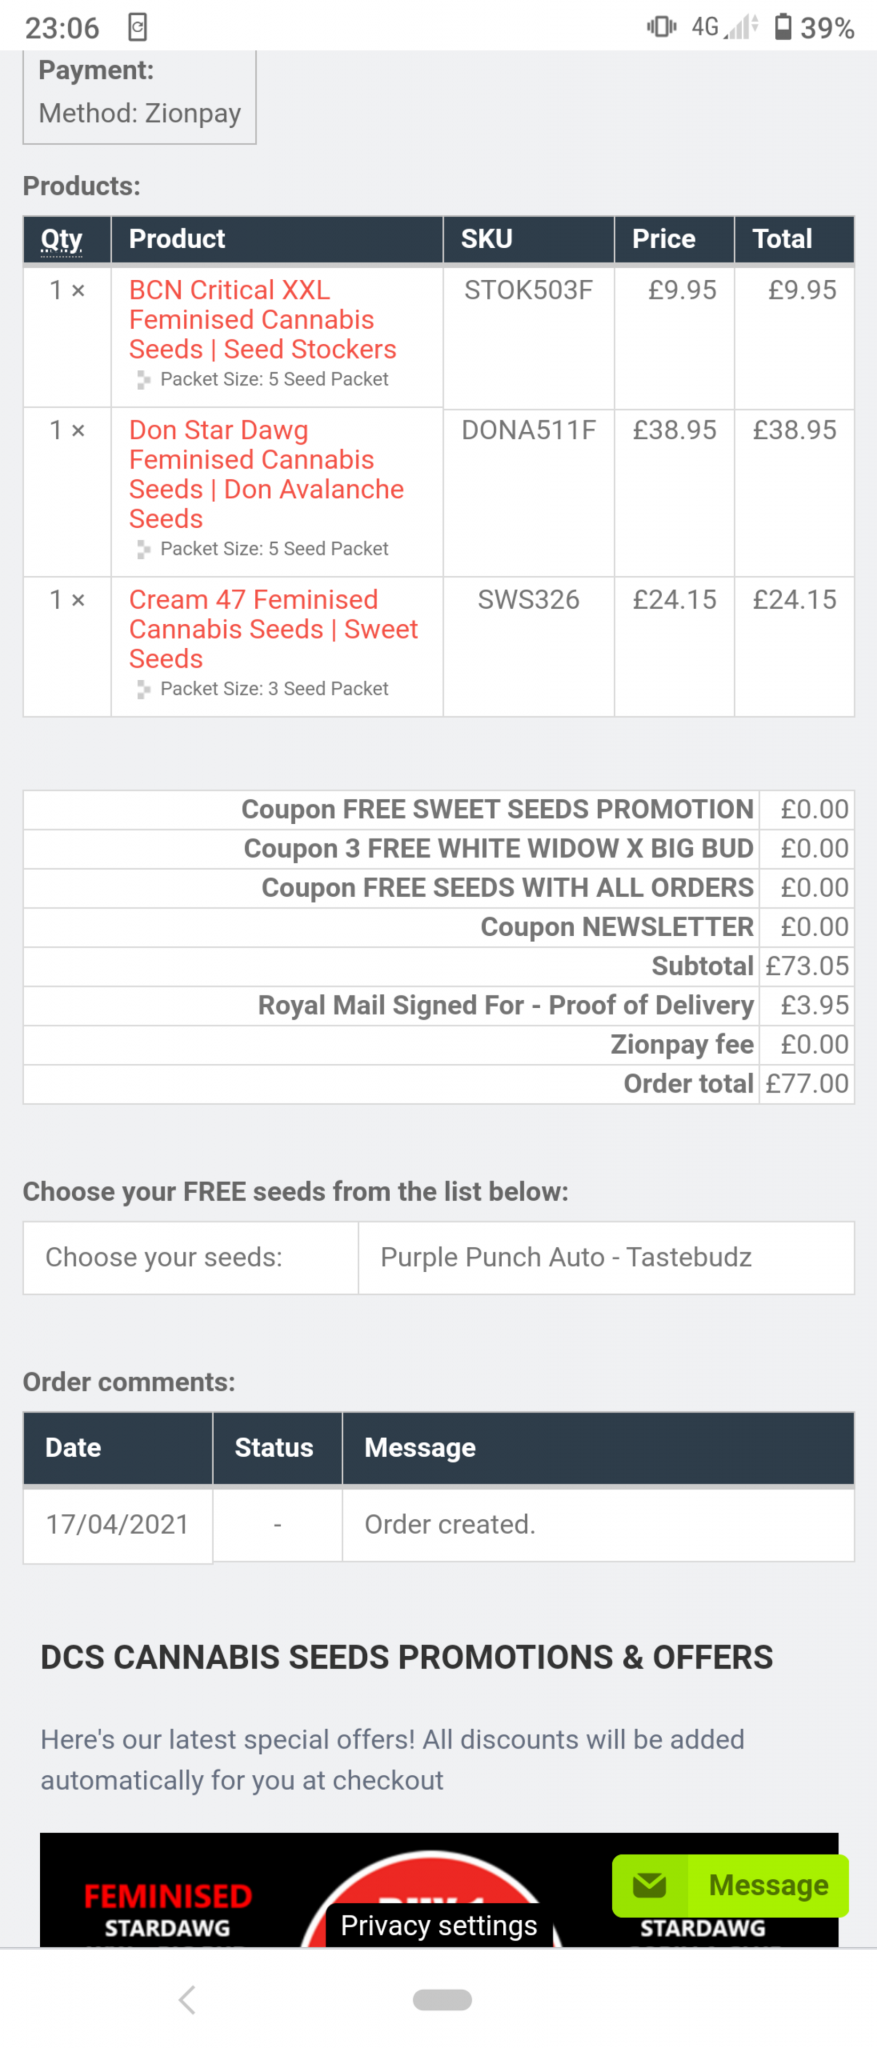Tap the battery icon in the status bar
This screenshot has width=877, height=2048.
click(783, 27)
